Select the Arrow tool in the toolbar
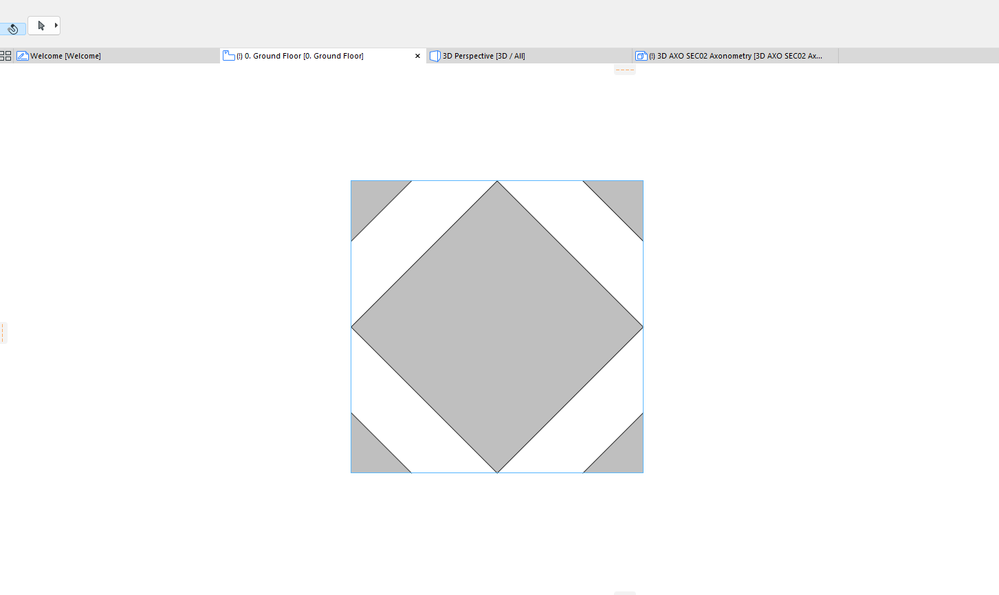Image resolution: width=999 pixels, height=595 pixels. click(x=41, y=25)
